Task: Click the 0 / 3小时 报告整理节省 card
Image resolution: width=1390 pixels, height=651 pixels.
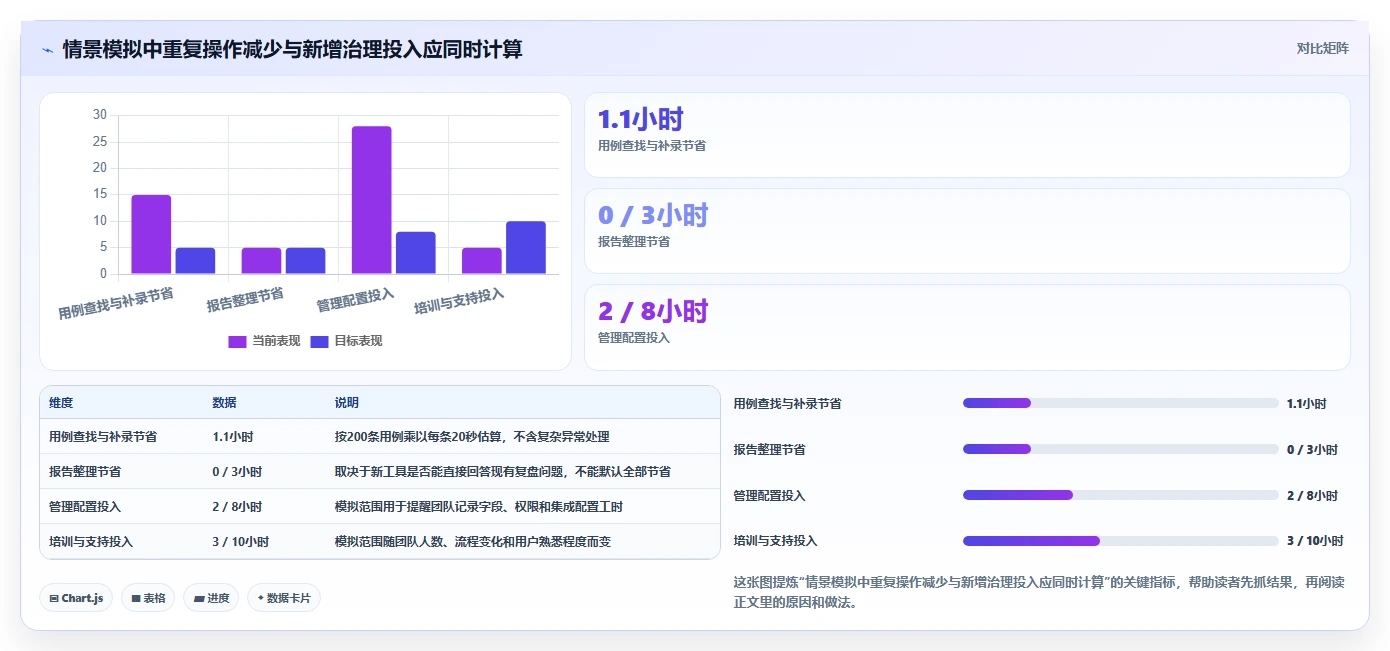Action: point(967,231)
